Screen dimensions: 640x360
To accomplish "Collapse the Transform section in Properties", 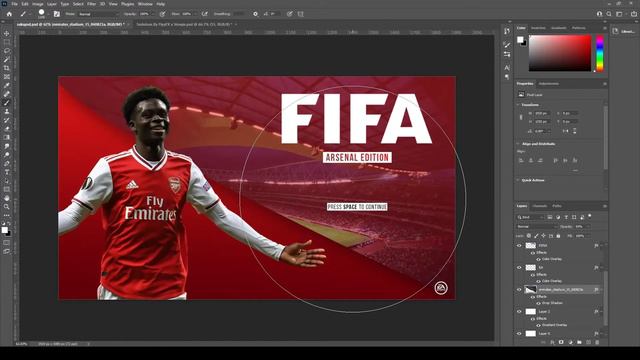I will click(x=518, y=105).
